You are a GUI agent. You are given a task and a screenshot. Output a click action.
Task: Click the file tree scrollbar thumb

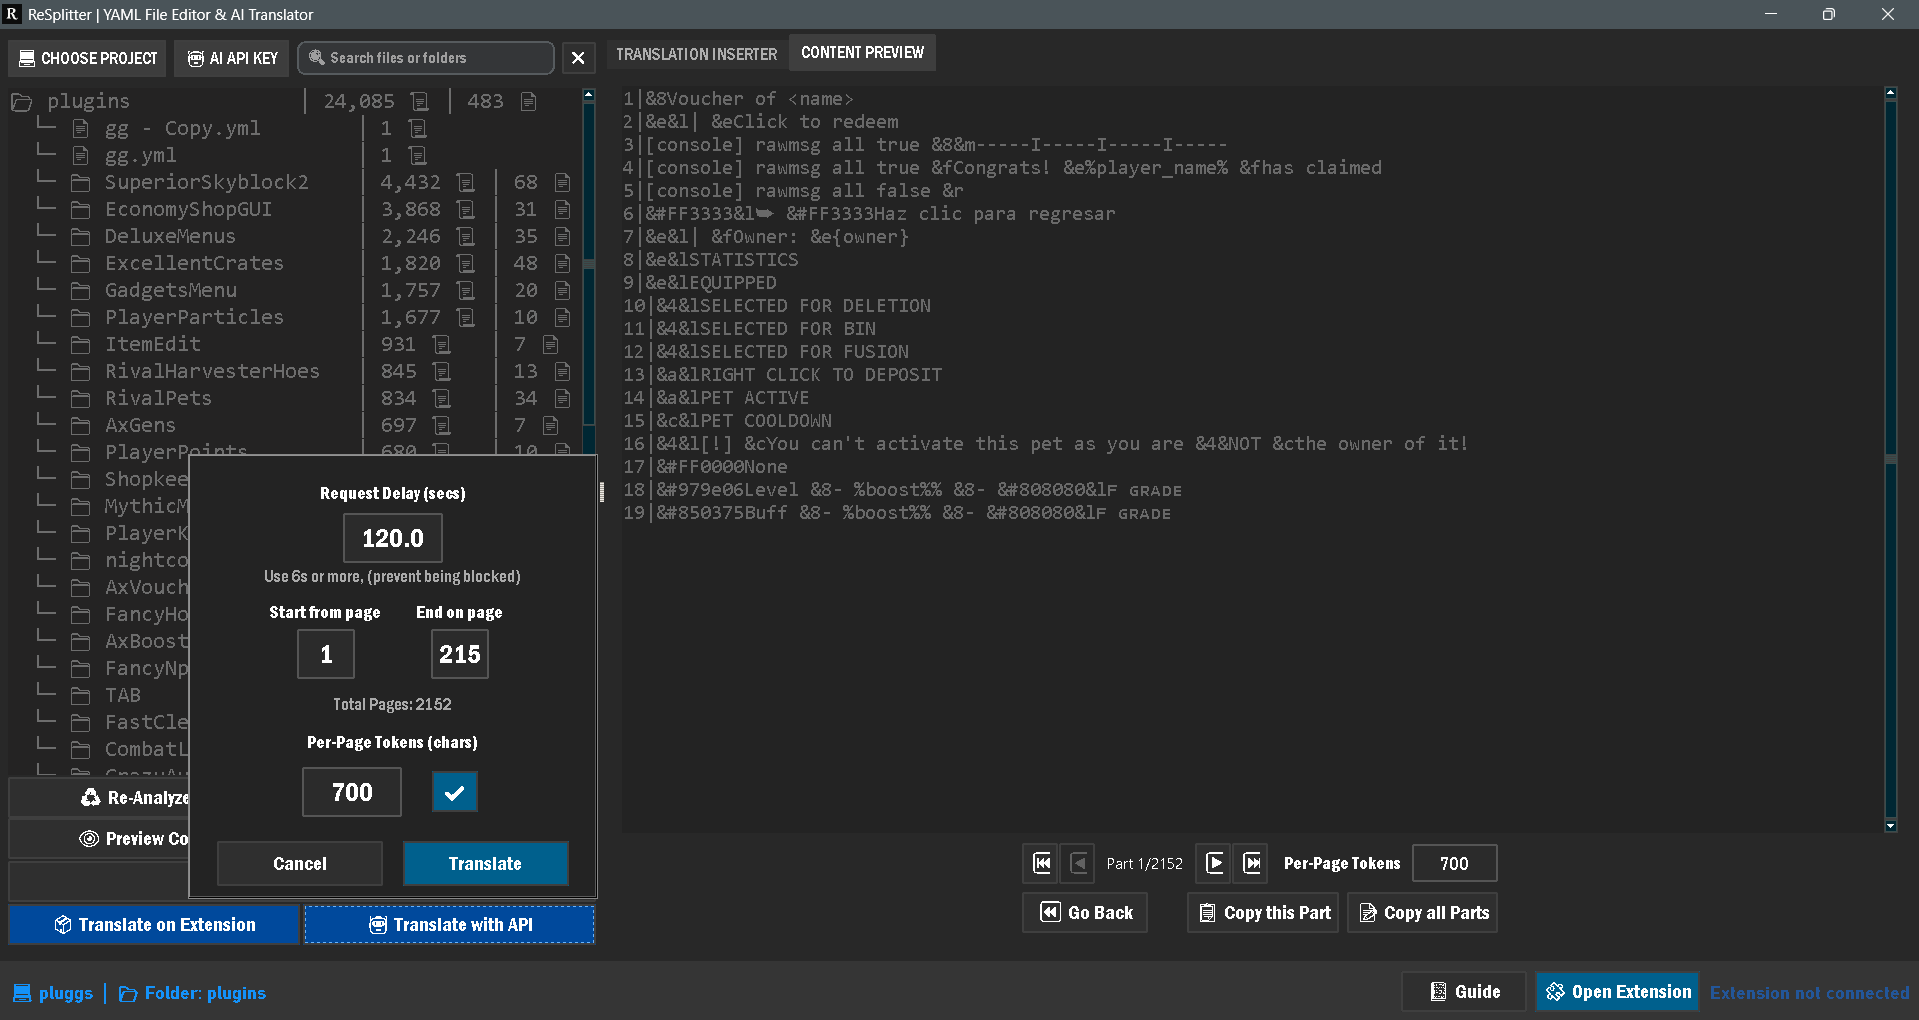tap(589, 264)
